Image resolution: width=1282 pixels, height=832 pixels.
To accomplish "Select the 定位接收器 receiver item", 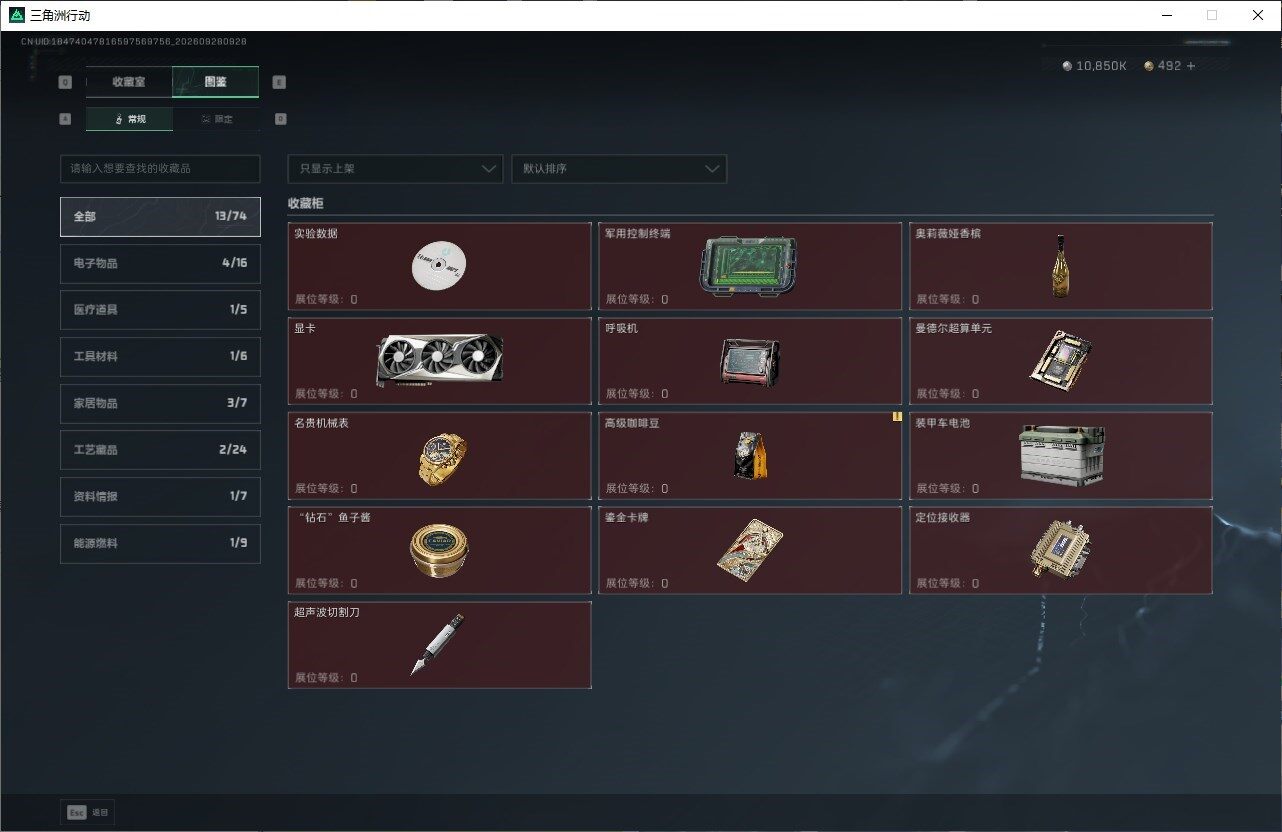I will click(x=1061, y=550).
